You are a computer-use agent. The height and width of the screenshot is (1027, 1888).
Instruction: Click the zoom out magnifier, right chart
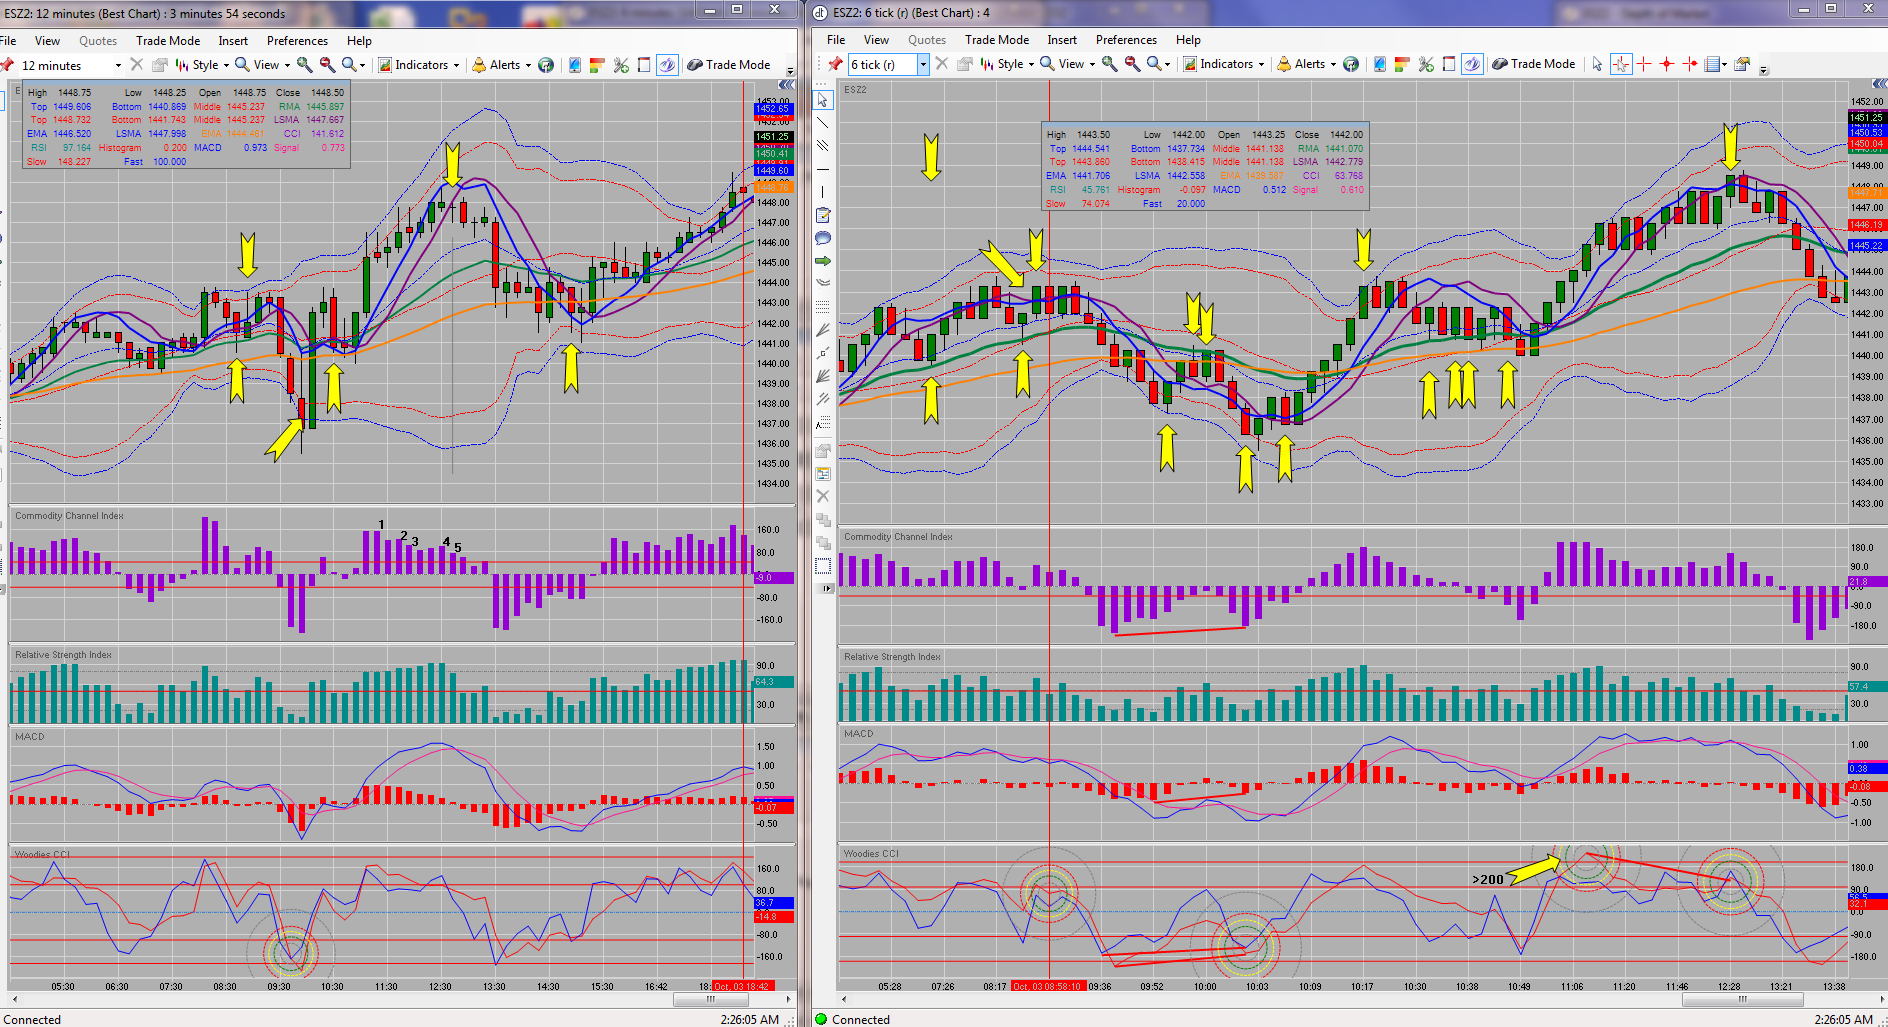click(1132, 64)
